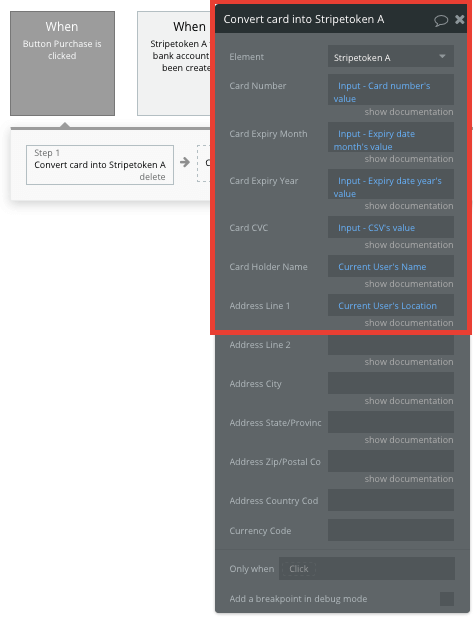473x617 pixels.
Task: Click the empty Address Line 2 field
Action: pyautogui.click(x=391, y=345)
